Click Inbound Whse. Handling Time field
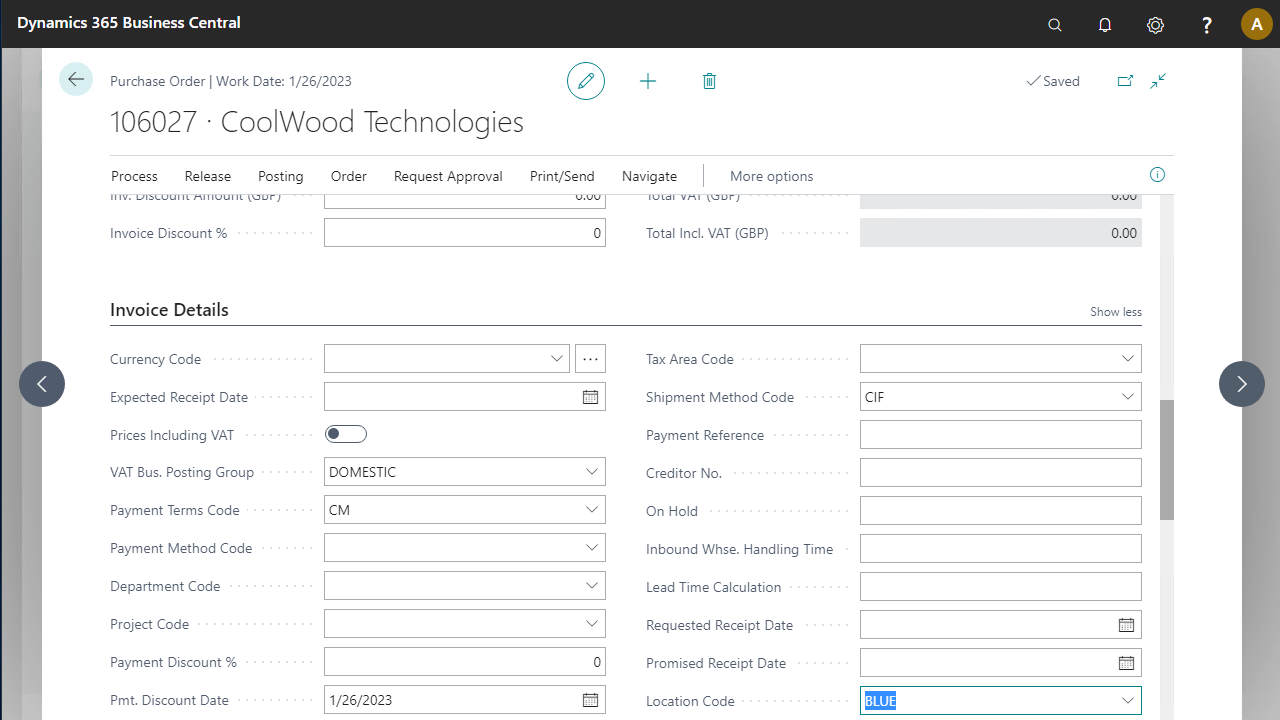Viewport: 1280px width, 720px height. pyautogui.click(x=1001, y=549)
